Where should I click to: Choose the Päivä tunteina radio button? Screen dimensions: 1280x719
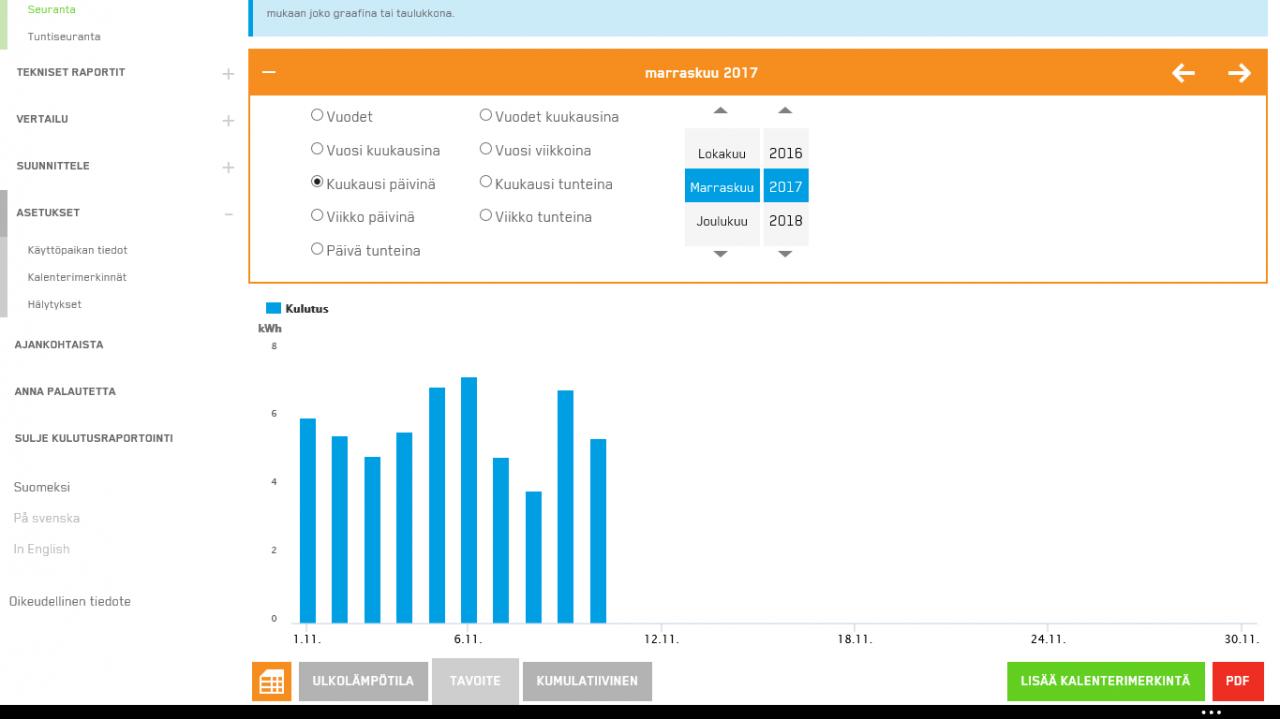(x=317, y=249)
